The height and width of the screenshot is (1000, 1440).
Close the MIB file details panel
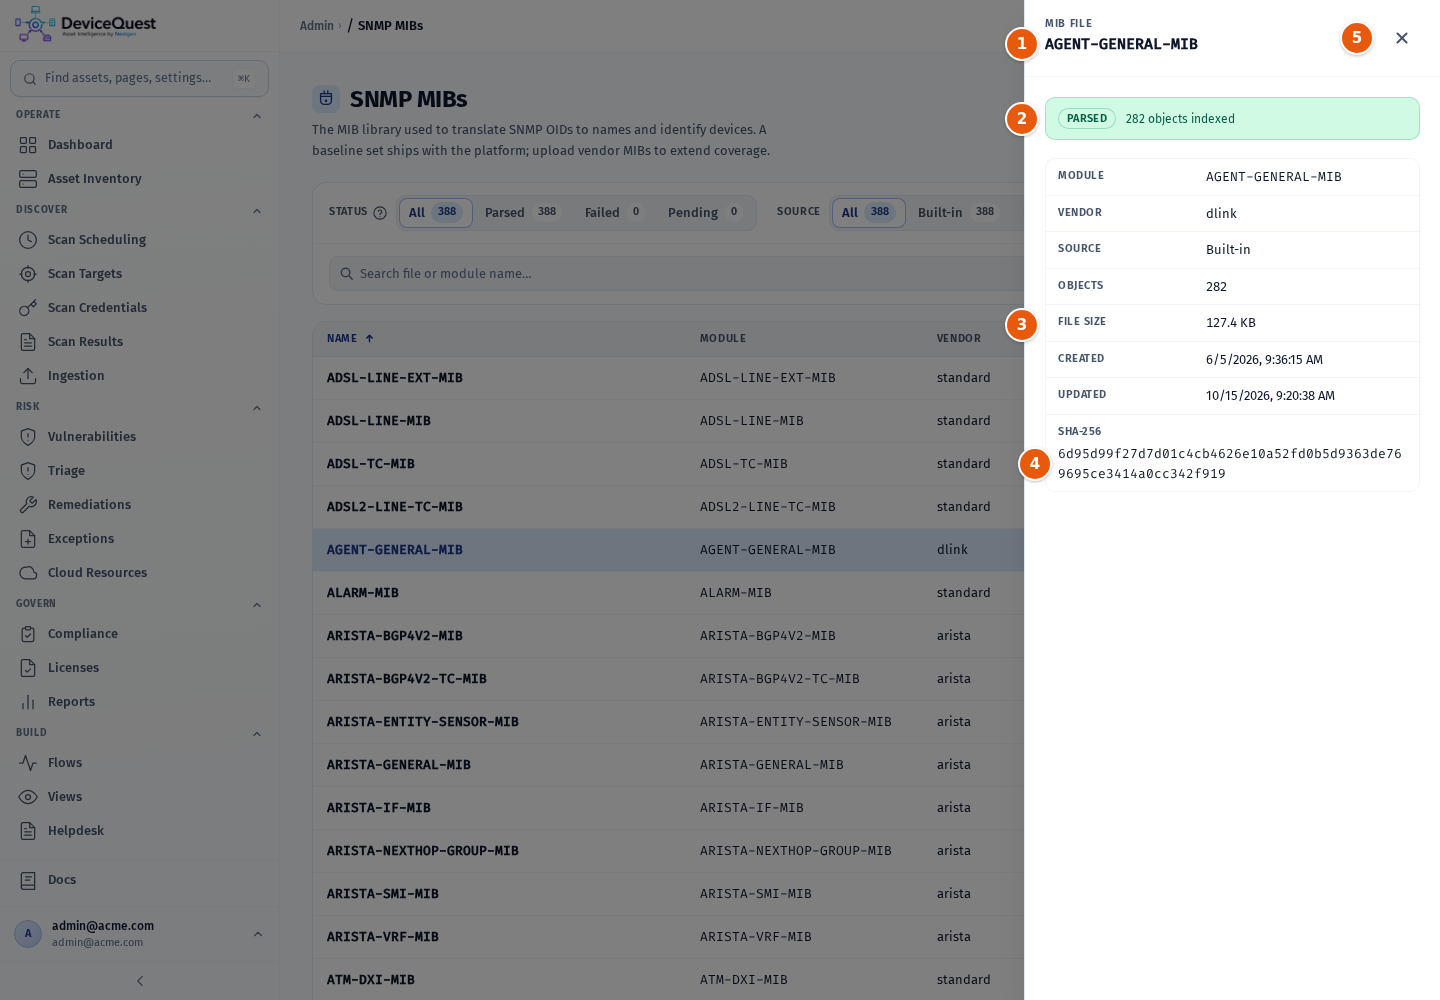[x=1402, y=38]
